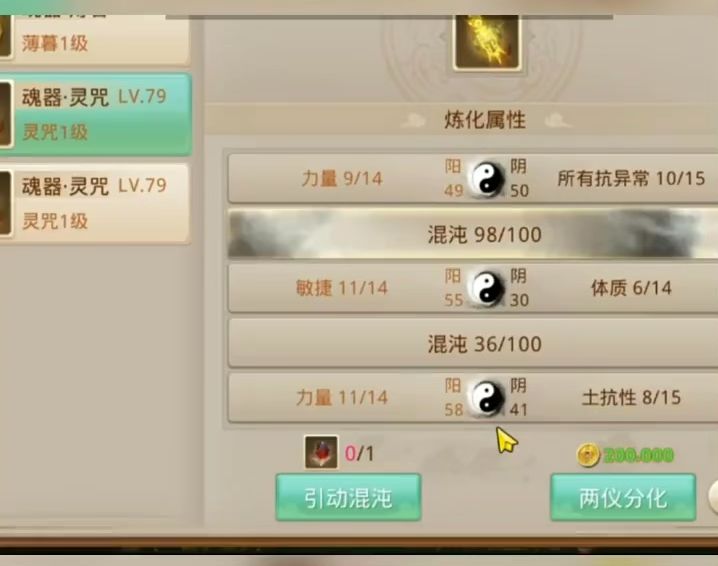
Task: Select the 力量 11/14 attribute
Action: point(342,397)
